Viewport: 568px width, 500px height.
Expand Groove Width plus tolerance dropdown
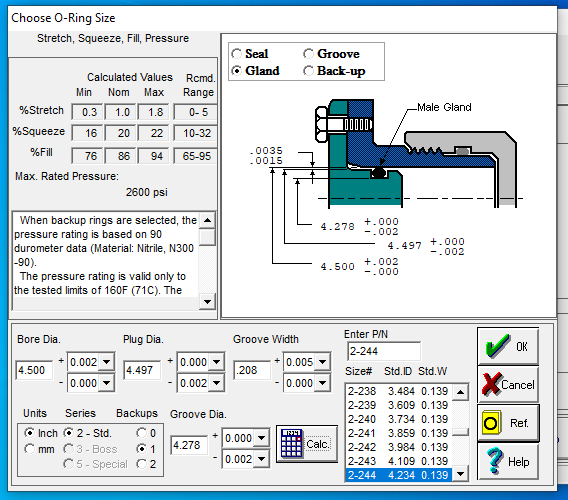[322, 362]
